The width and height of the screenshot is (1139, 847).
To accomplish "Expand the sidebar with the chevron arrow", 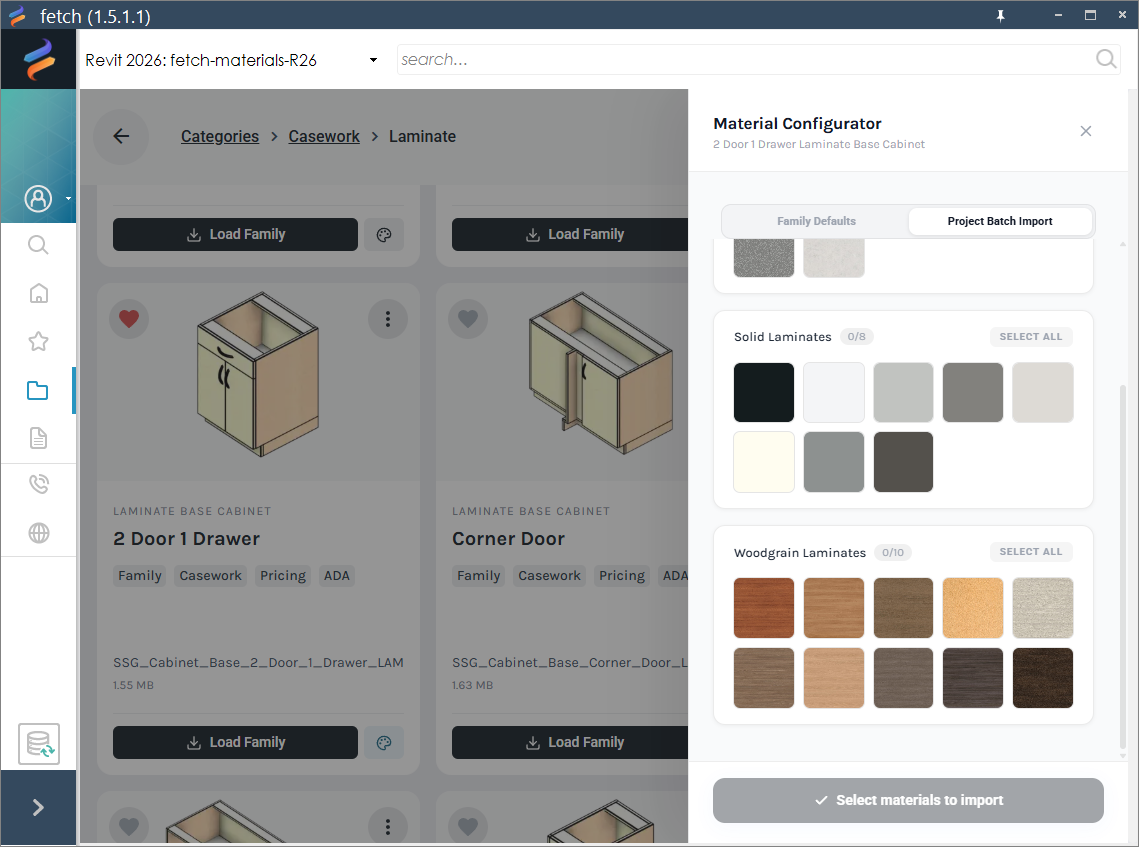I will tap(38, 808).
